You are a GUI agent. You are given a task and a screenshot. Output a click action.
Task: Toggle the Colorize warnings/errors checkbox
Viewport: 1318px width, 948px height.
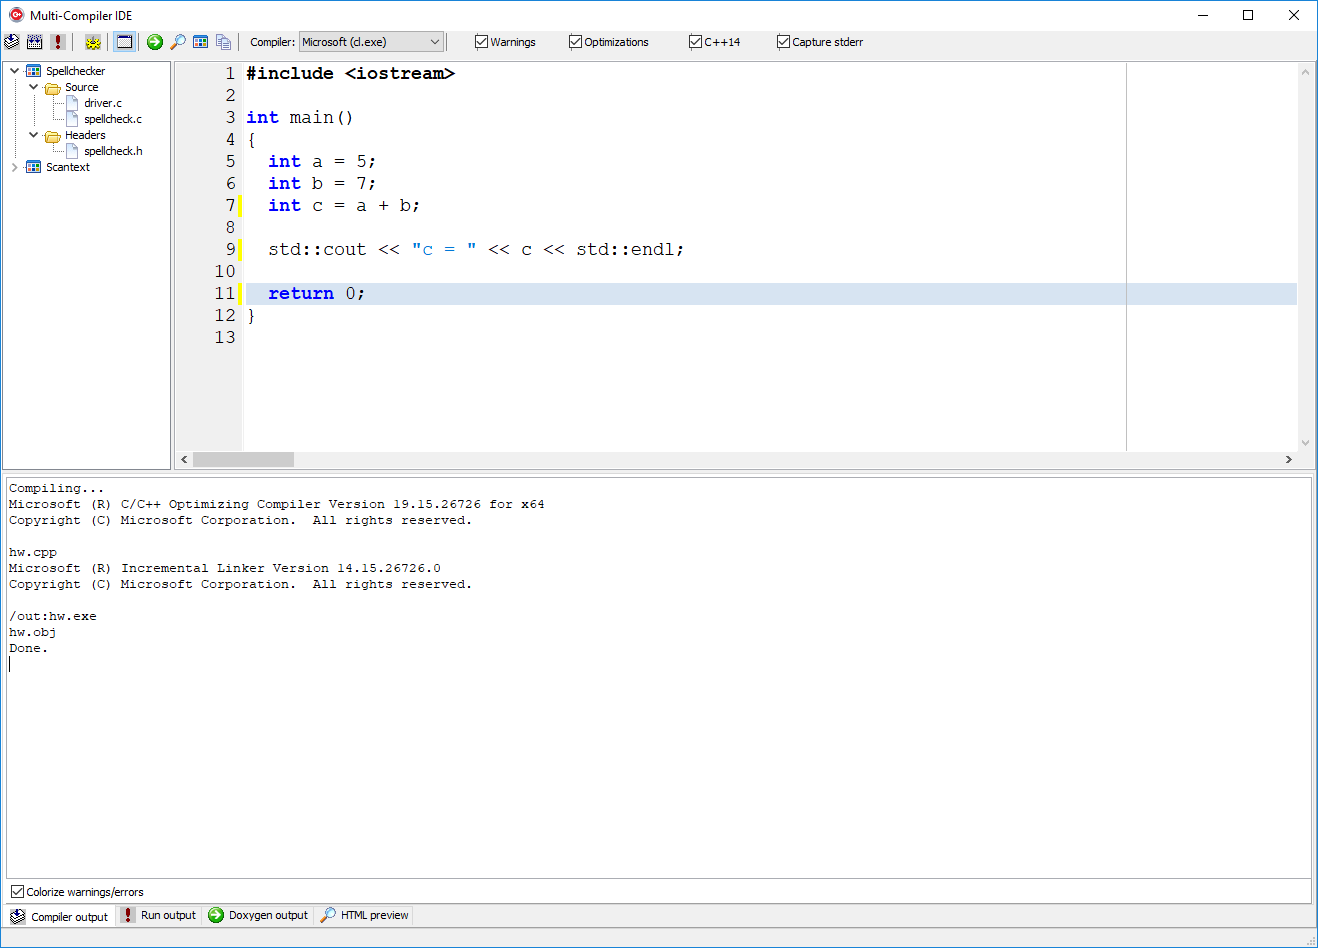(17, 892)
